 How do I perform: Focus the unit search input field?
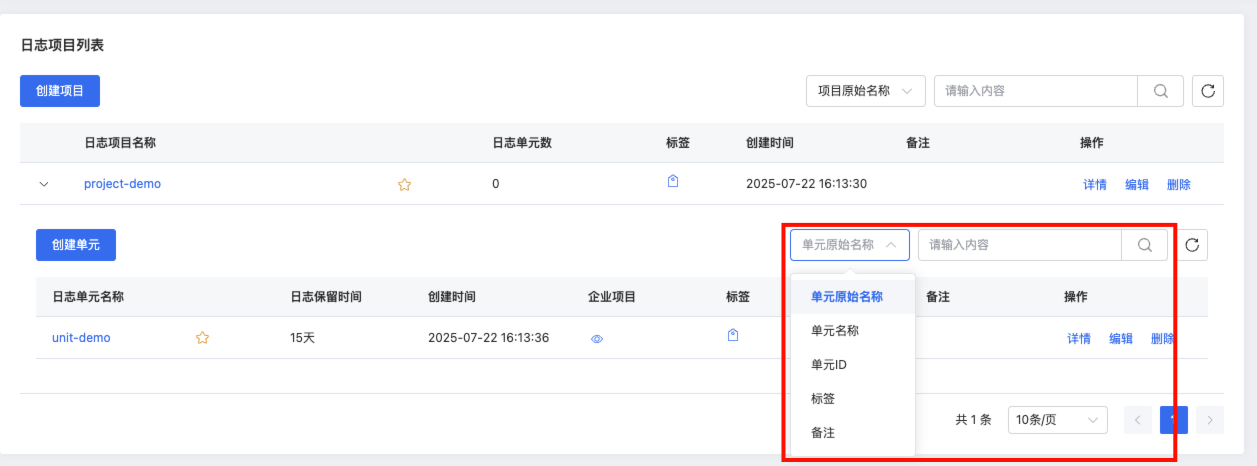click(1020, 244)
